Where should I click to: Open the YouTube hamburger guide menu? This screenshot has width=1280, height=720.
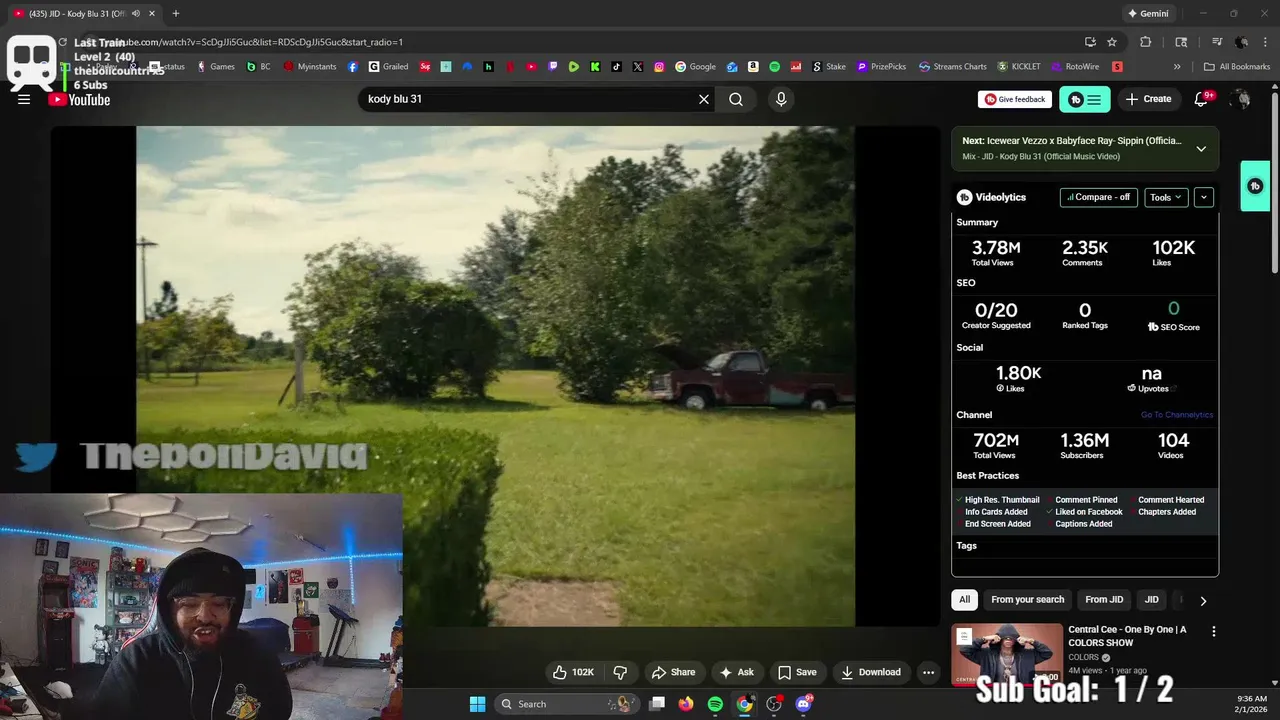24,99
